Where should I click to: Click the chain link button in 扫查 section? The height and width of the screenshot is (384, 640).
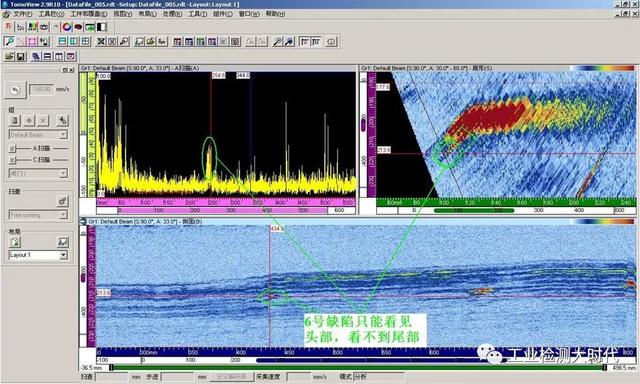pyautogui.click(x=62, y=201)
